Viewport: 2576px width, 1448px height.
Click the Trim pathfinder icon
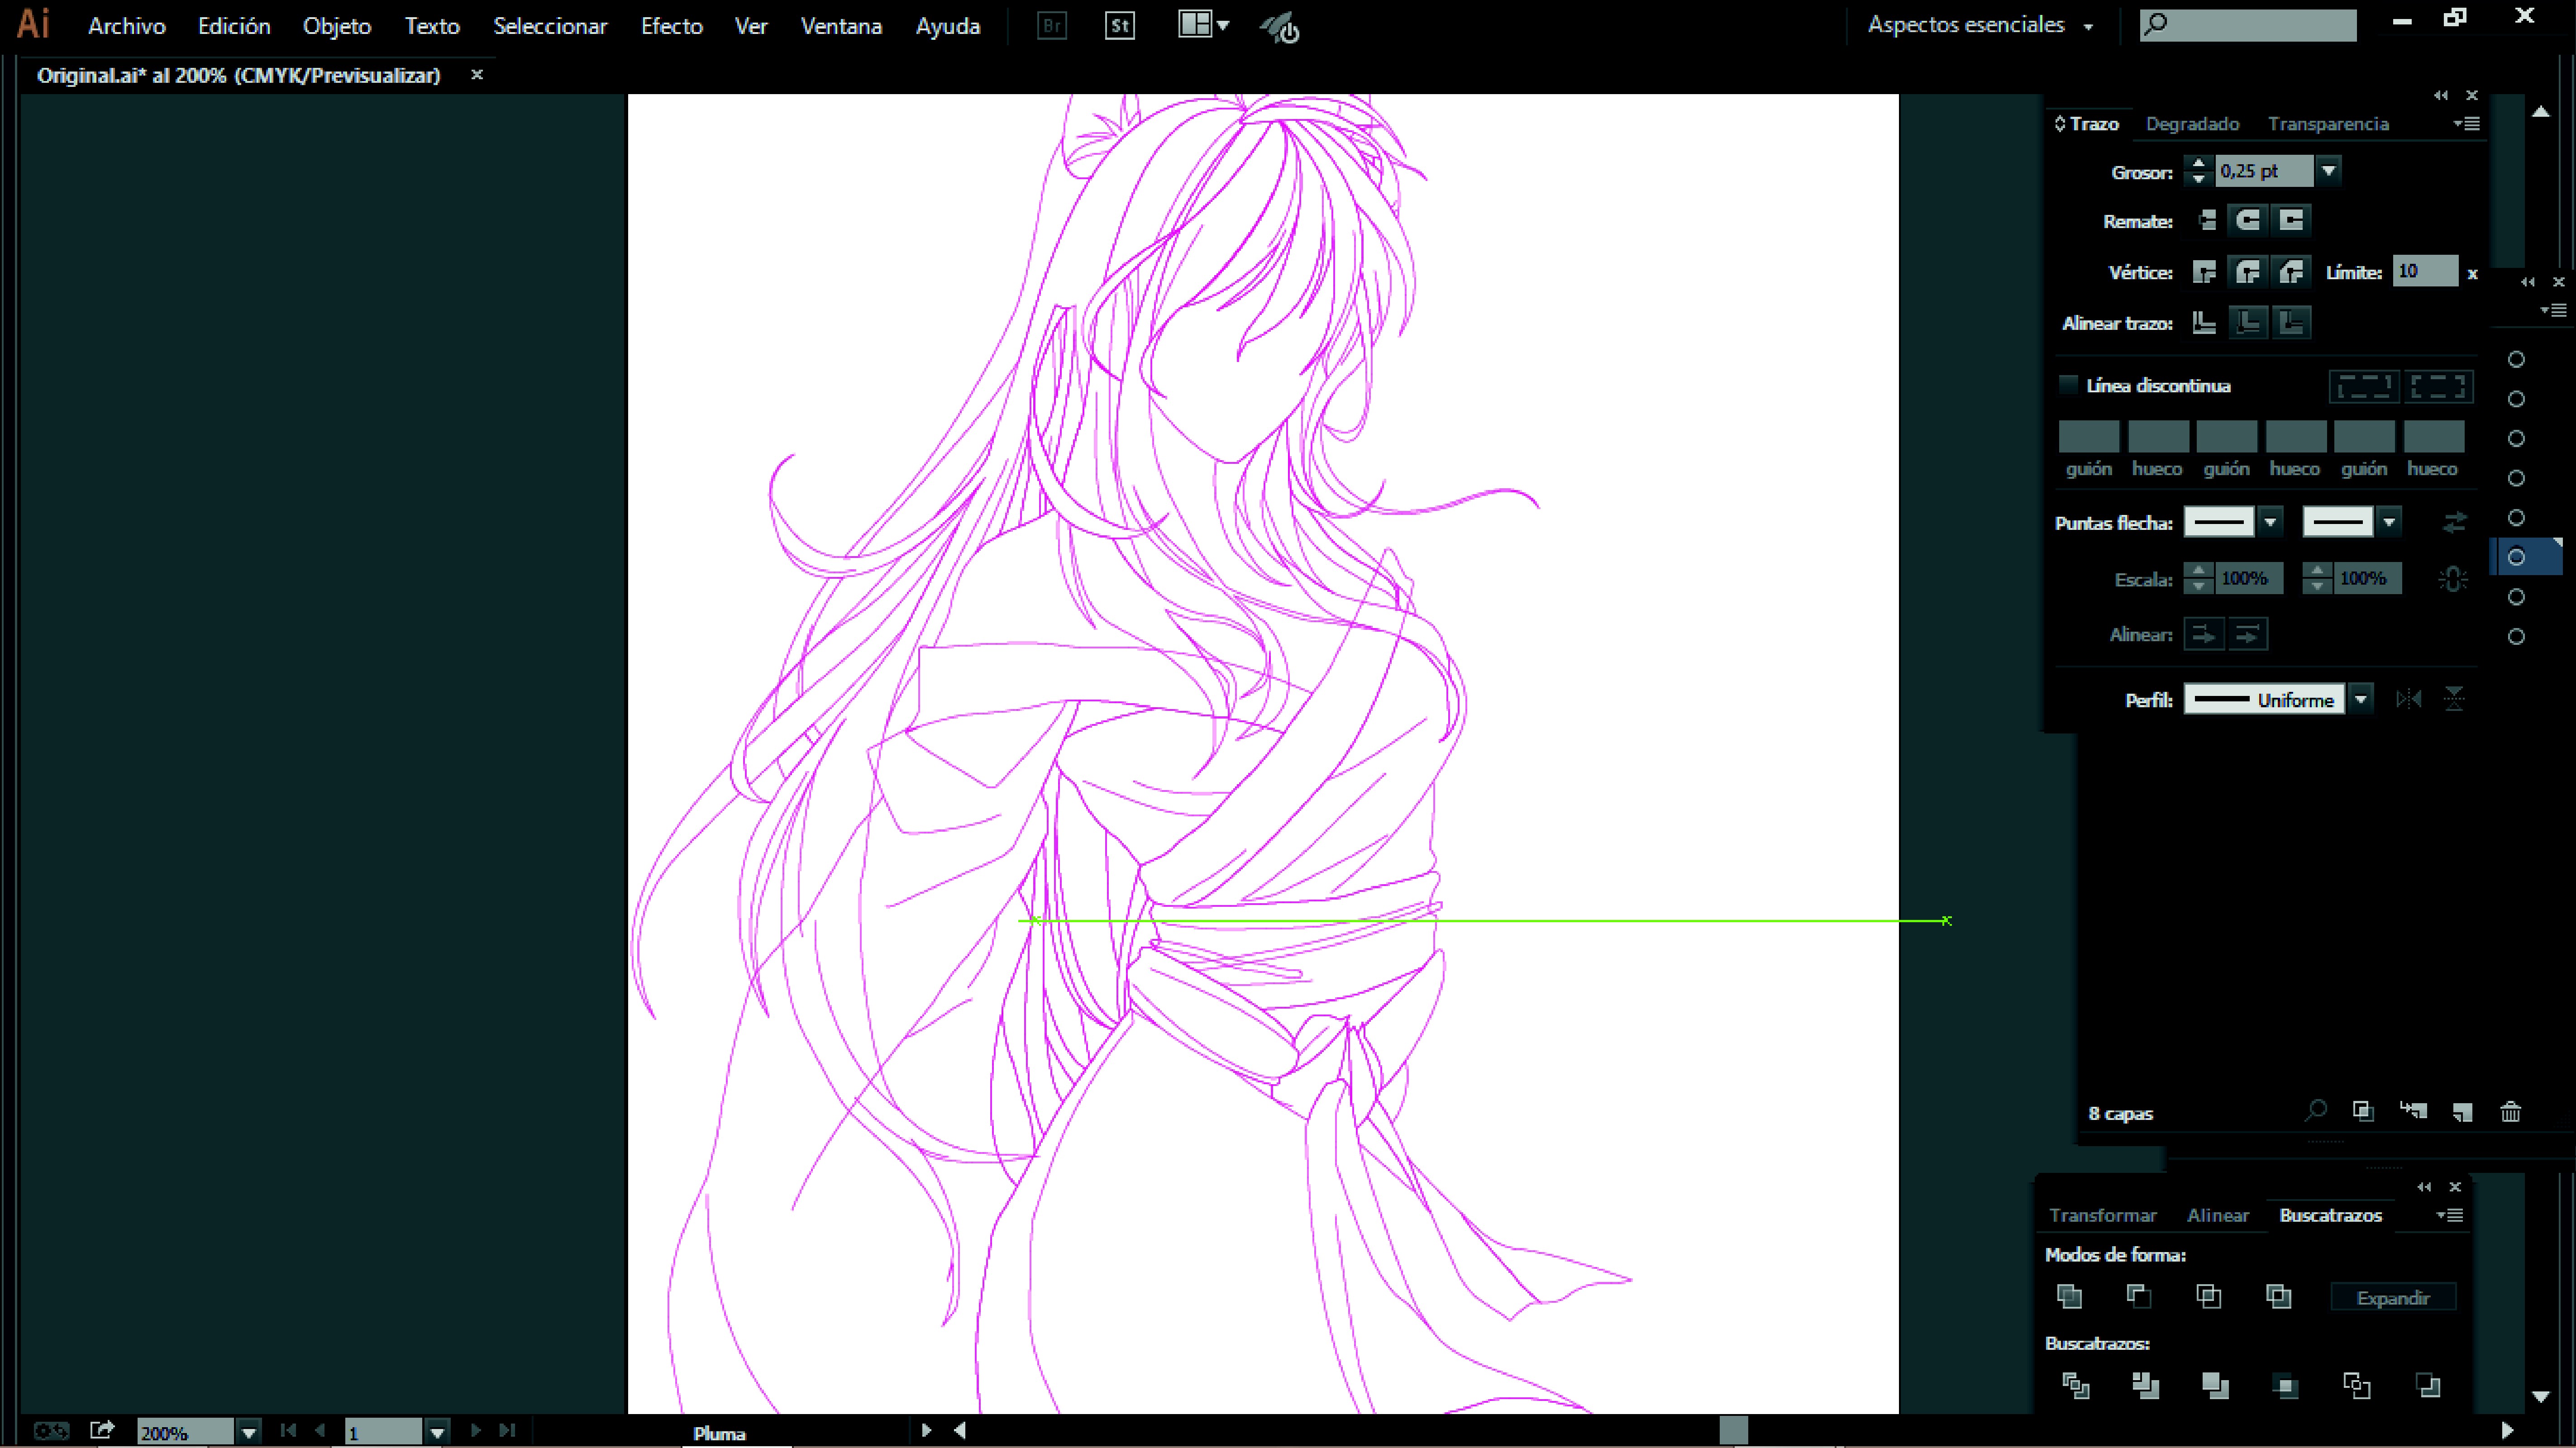[2145, 1385]
